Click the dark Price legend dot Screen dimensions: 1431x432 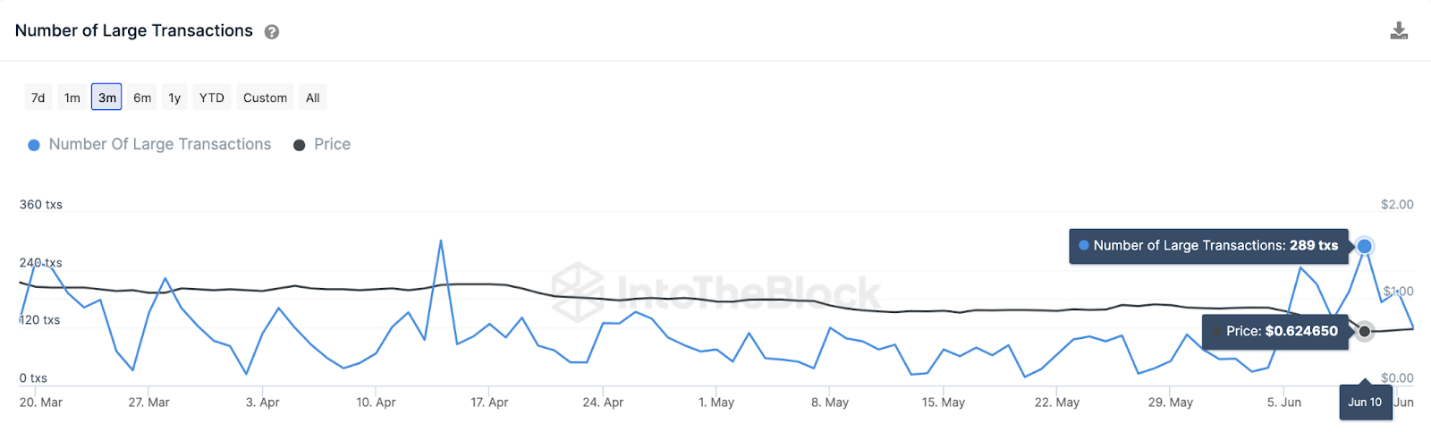tap(299, 145)
